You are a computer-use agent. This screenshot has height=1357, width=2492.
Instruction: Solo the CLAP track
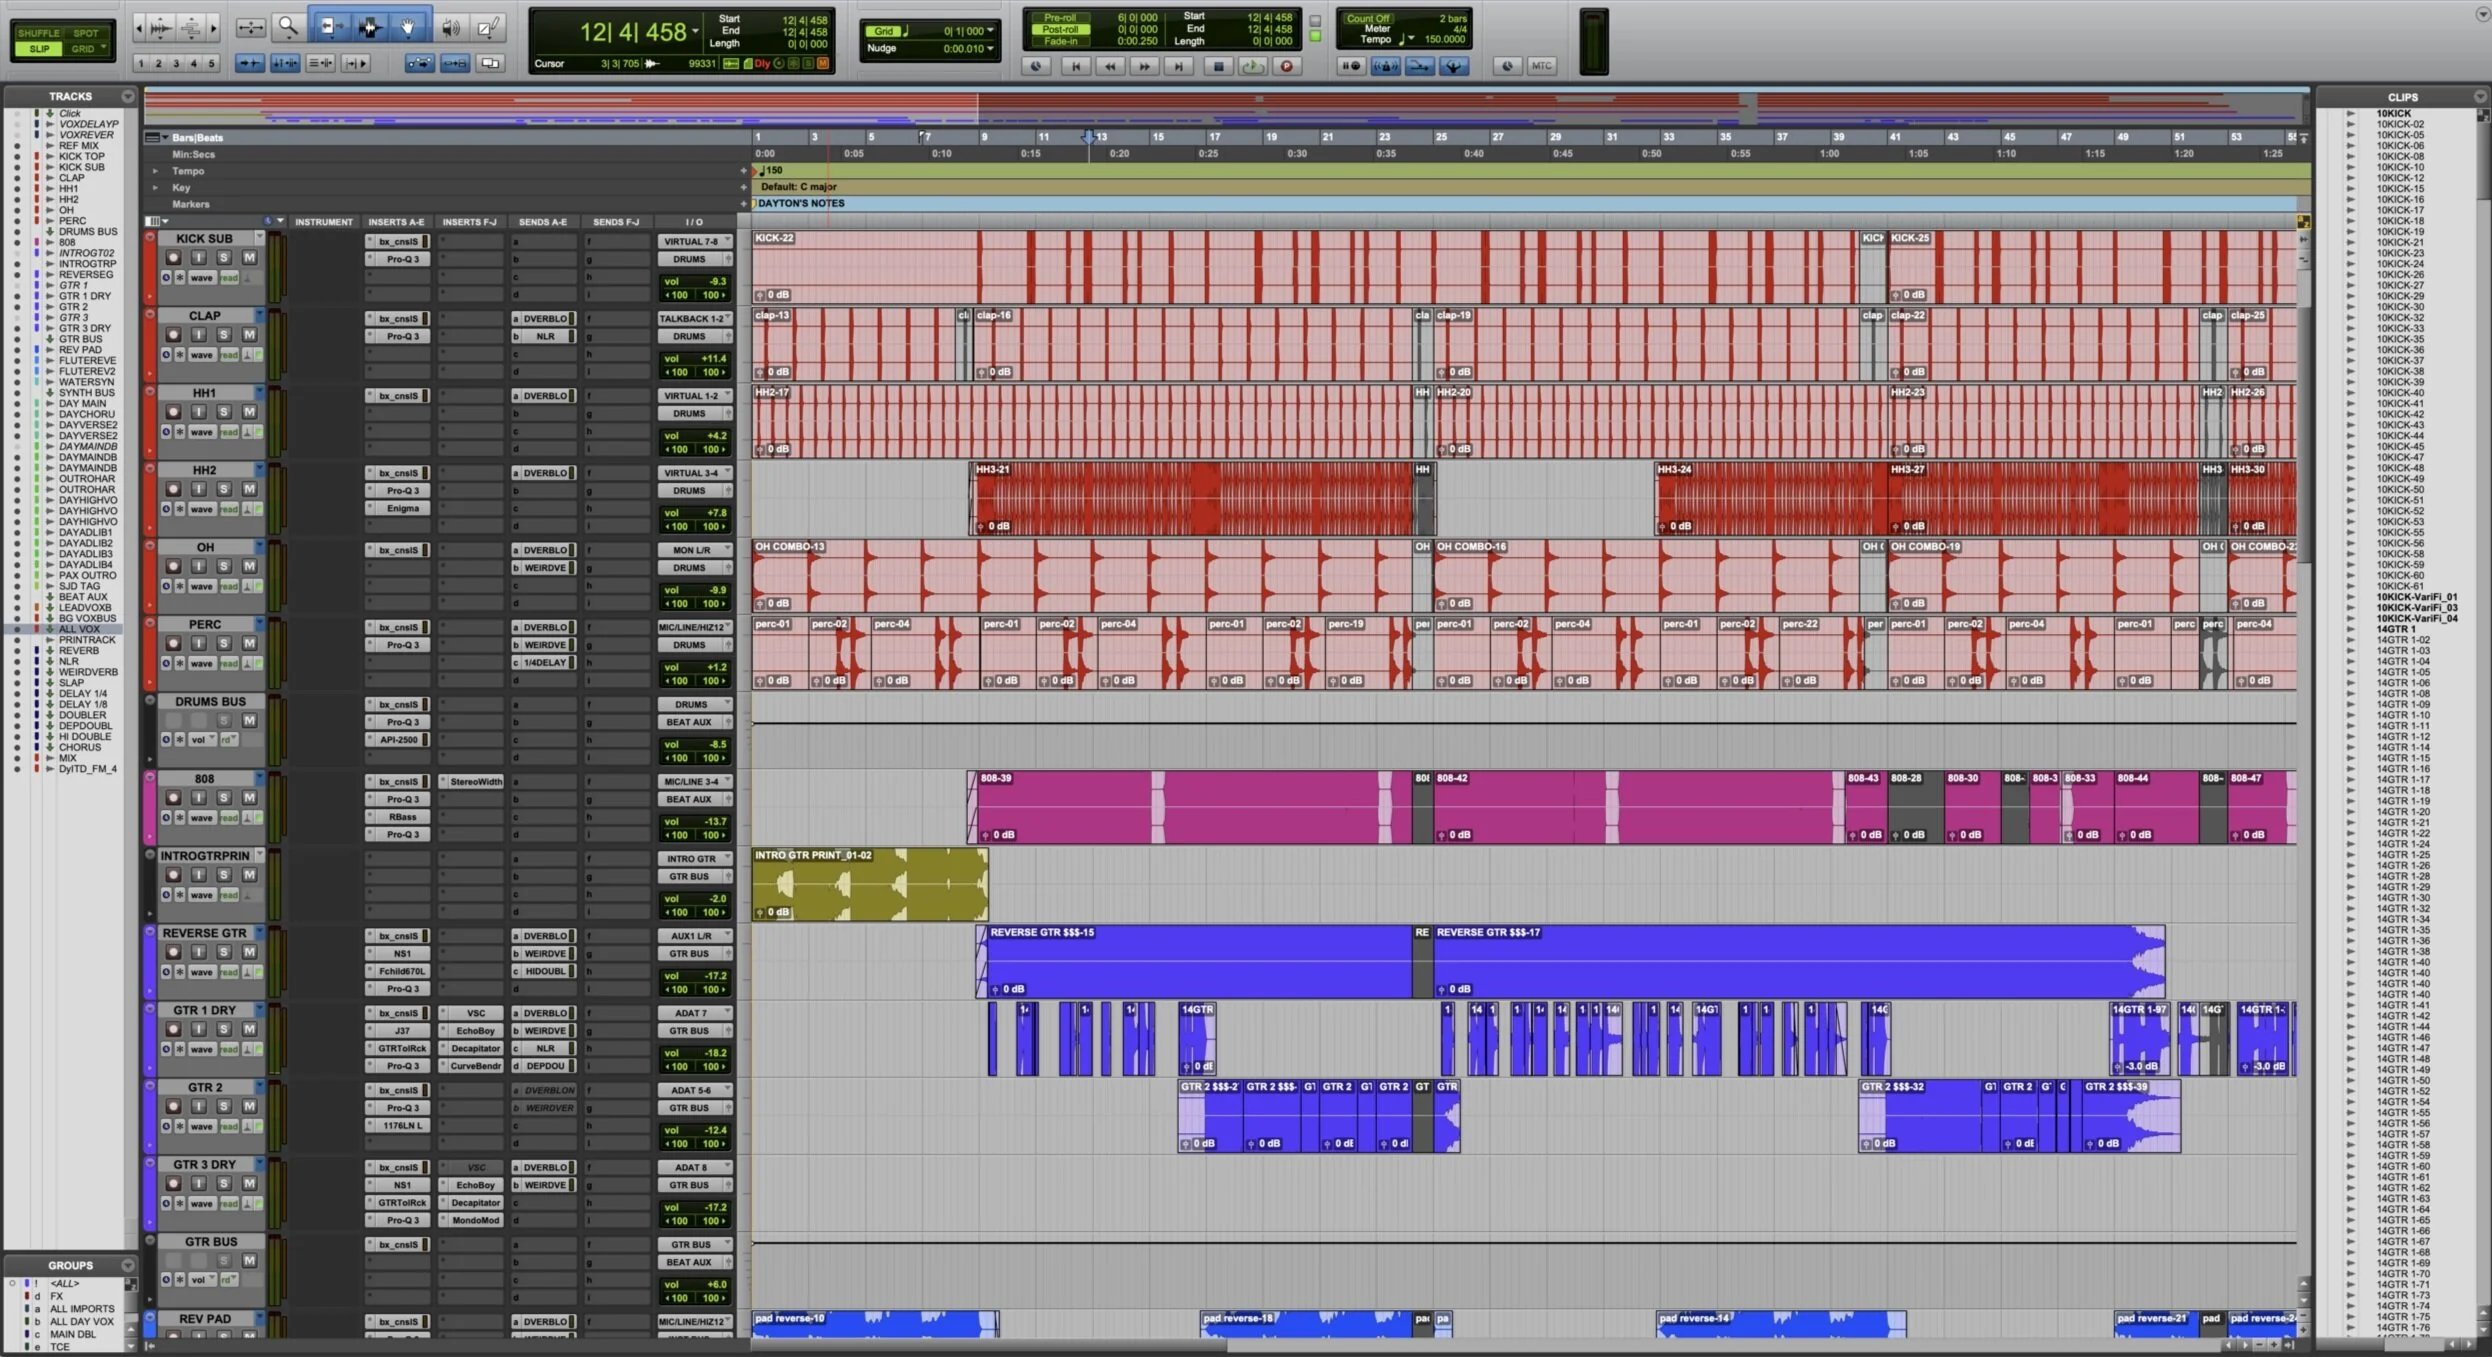coord(224,334)
